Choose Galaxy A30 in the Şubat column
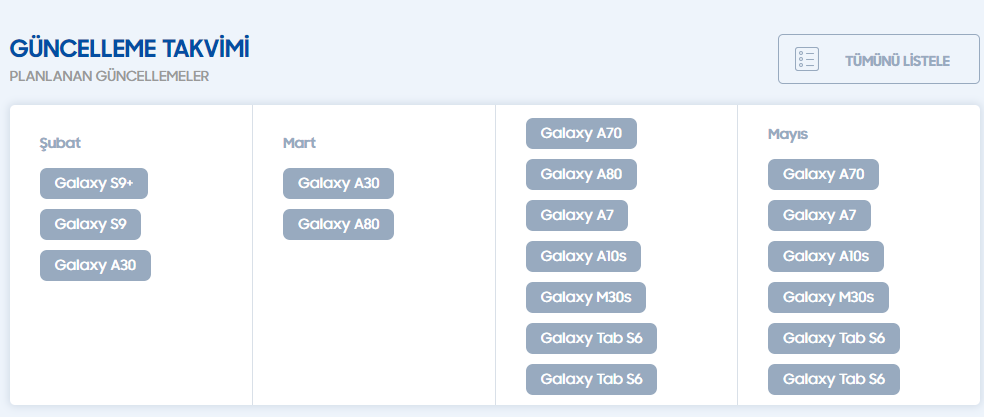984x417 pixels. 95,265
